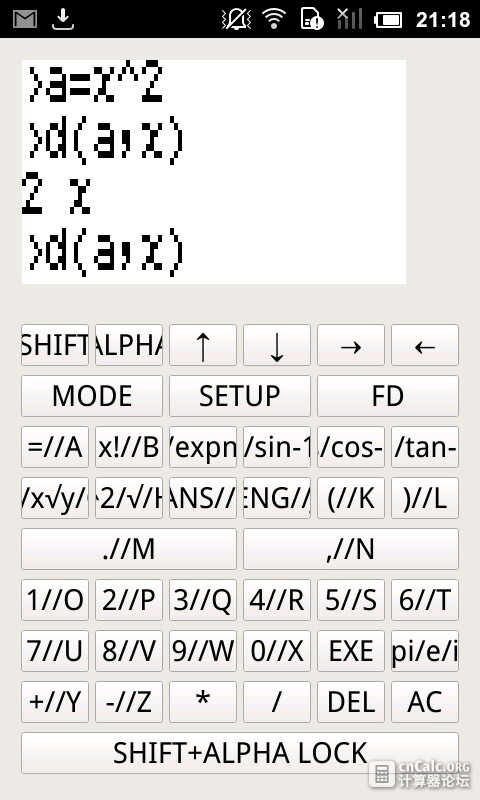Image resolution: width=480 pixels, height=800 pixels.
Task: Tap the +//Y plus key
Action: pyautogui.click(x=55, y=702)
